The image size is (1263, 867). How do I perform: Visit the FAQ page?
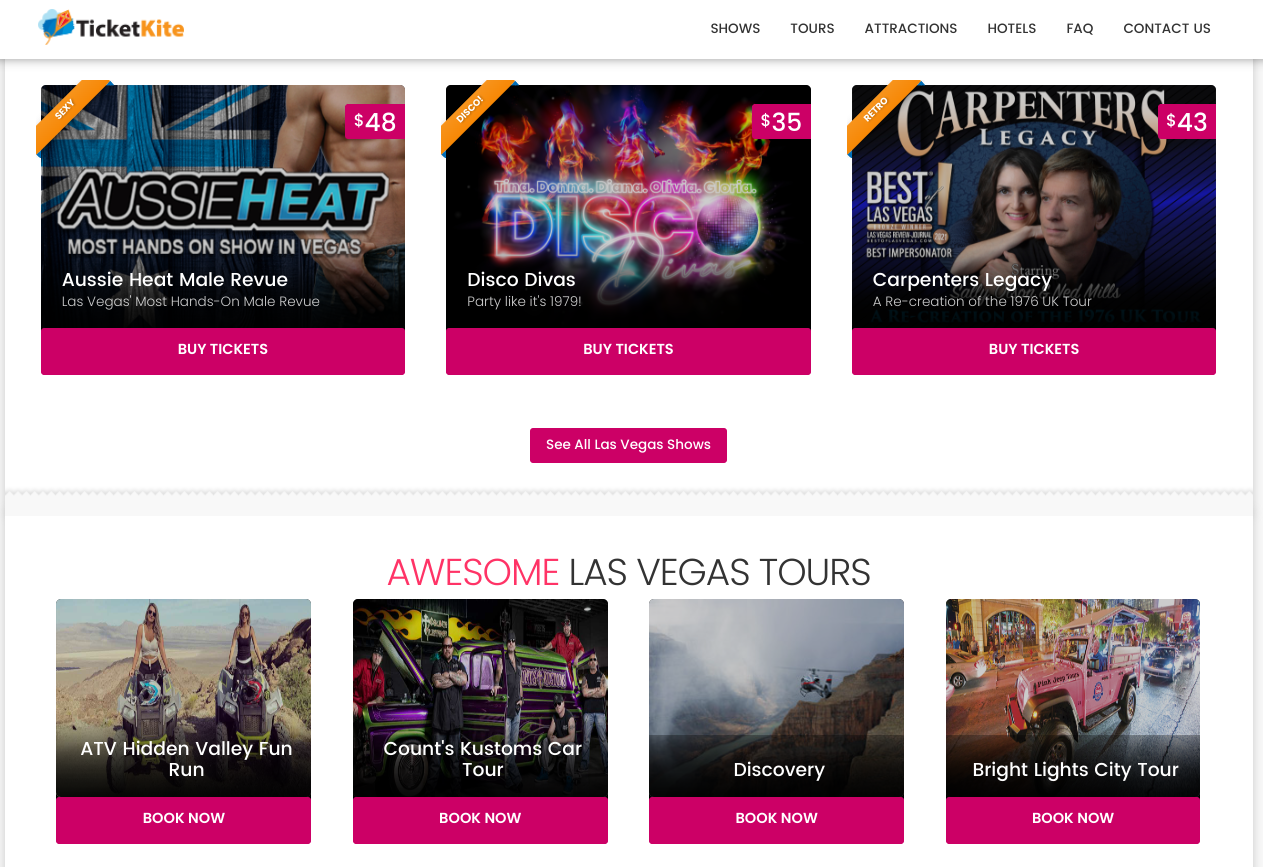click(x=1080, y=28)
